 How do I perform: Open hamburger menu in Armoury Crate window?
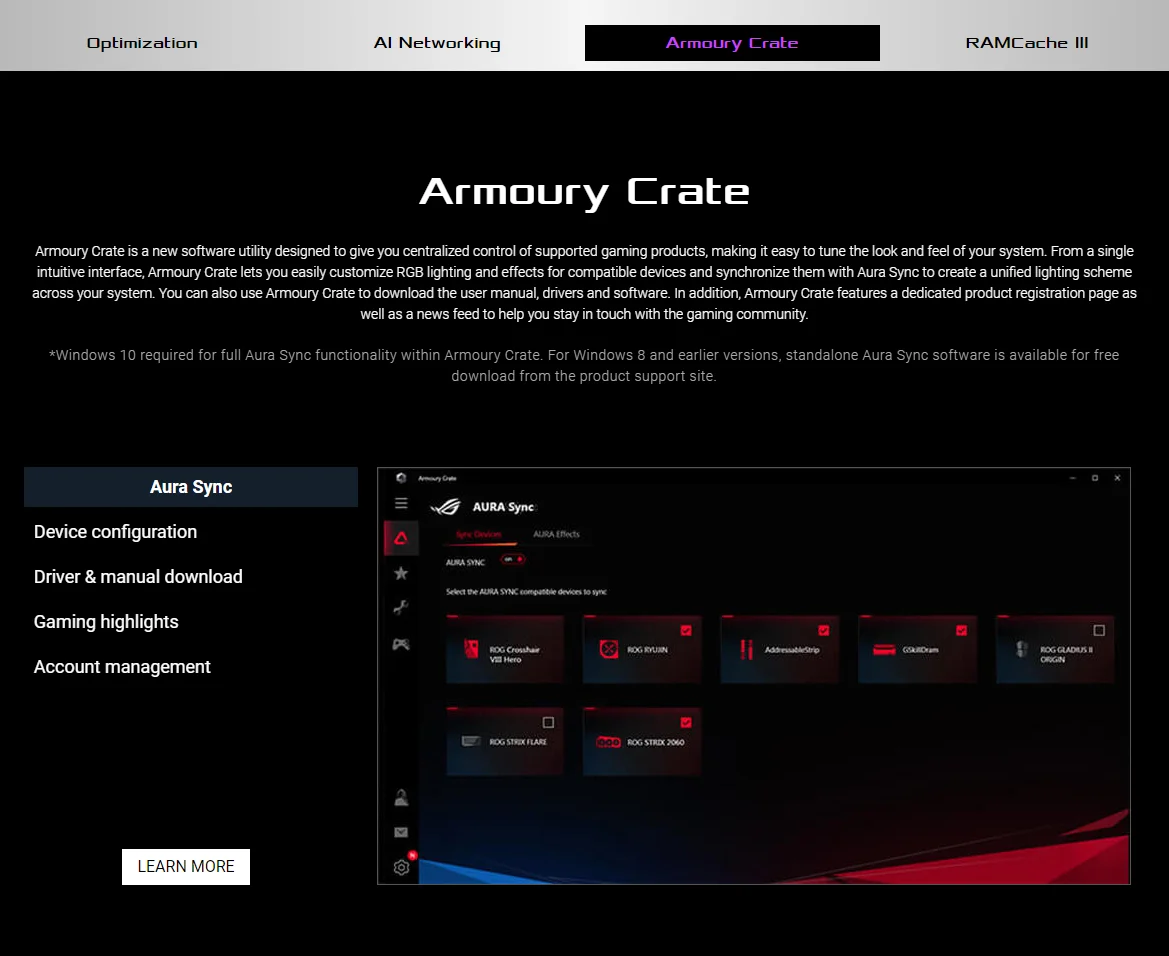[x=401, y=503]
